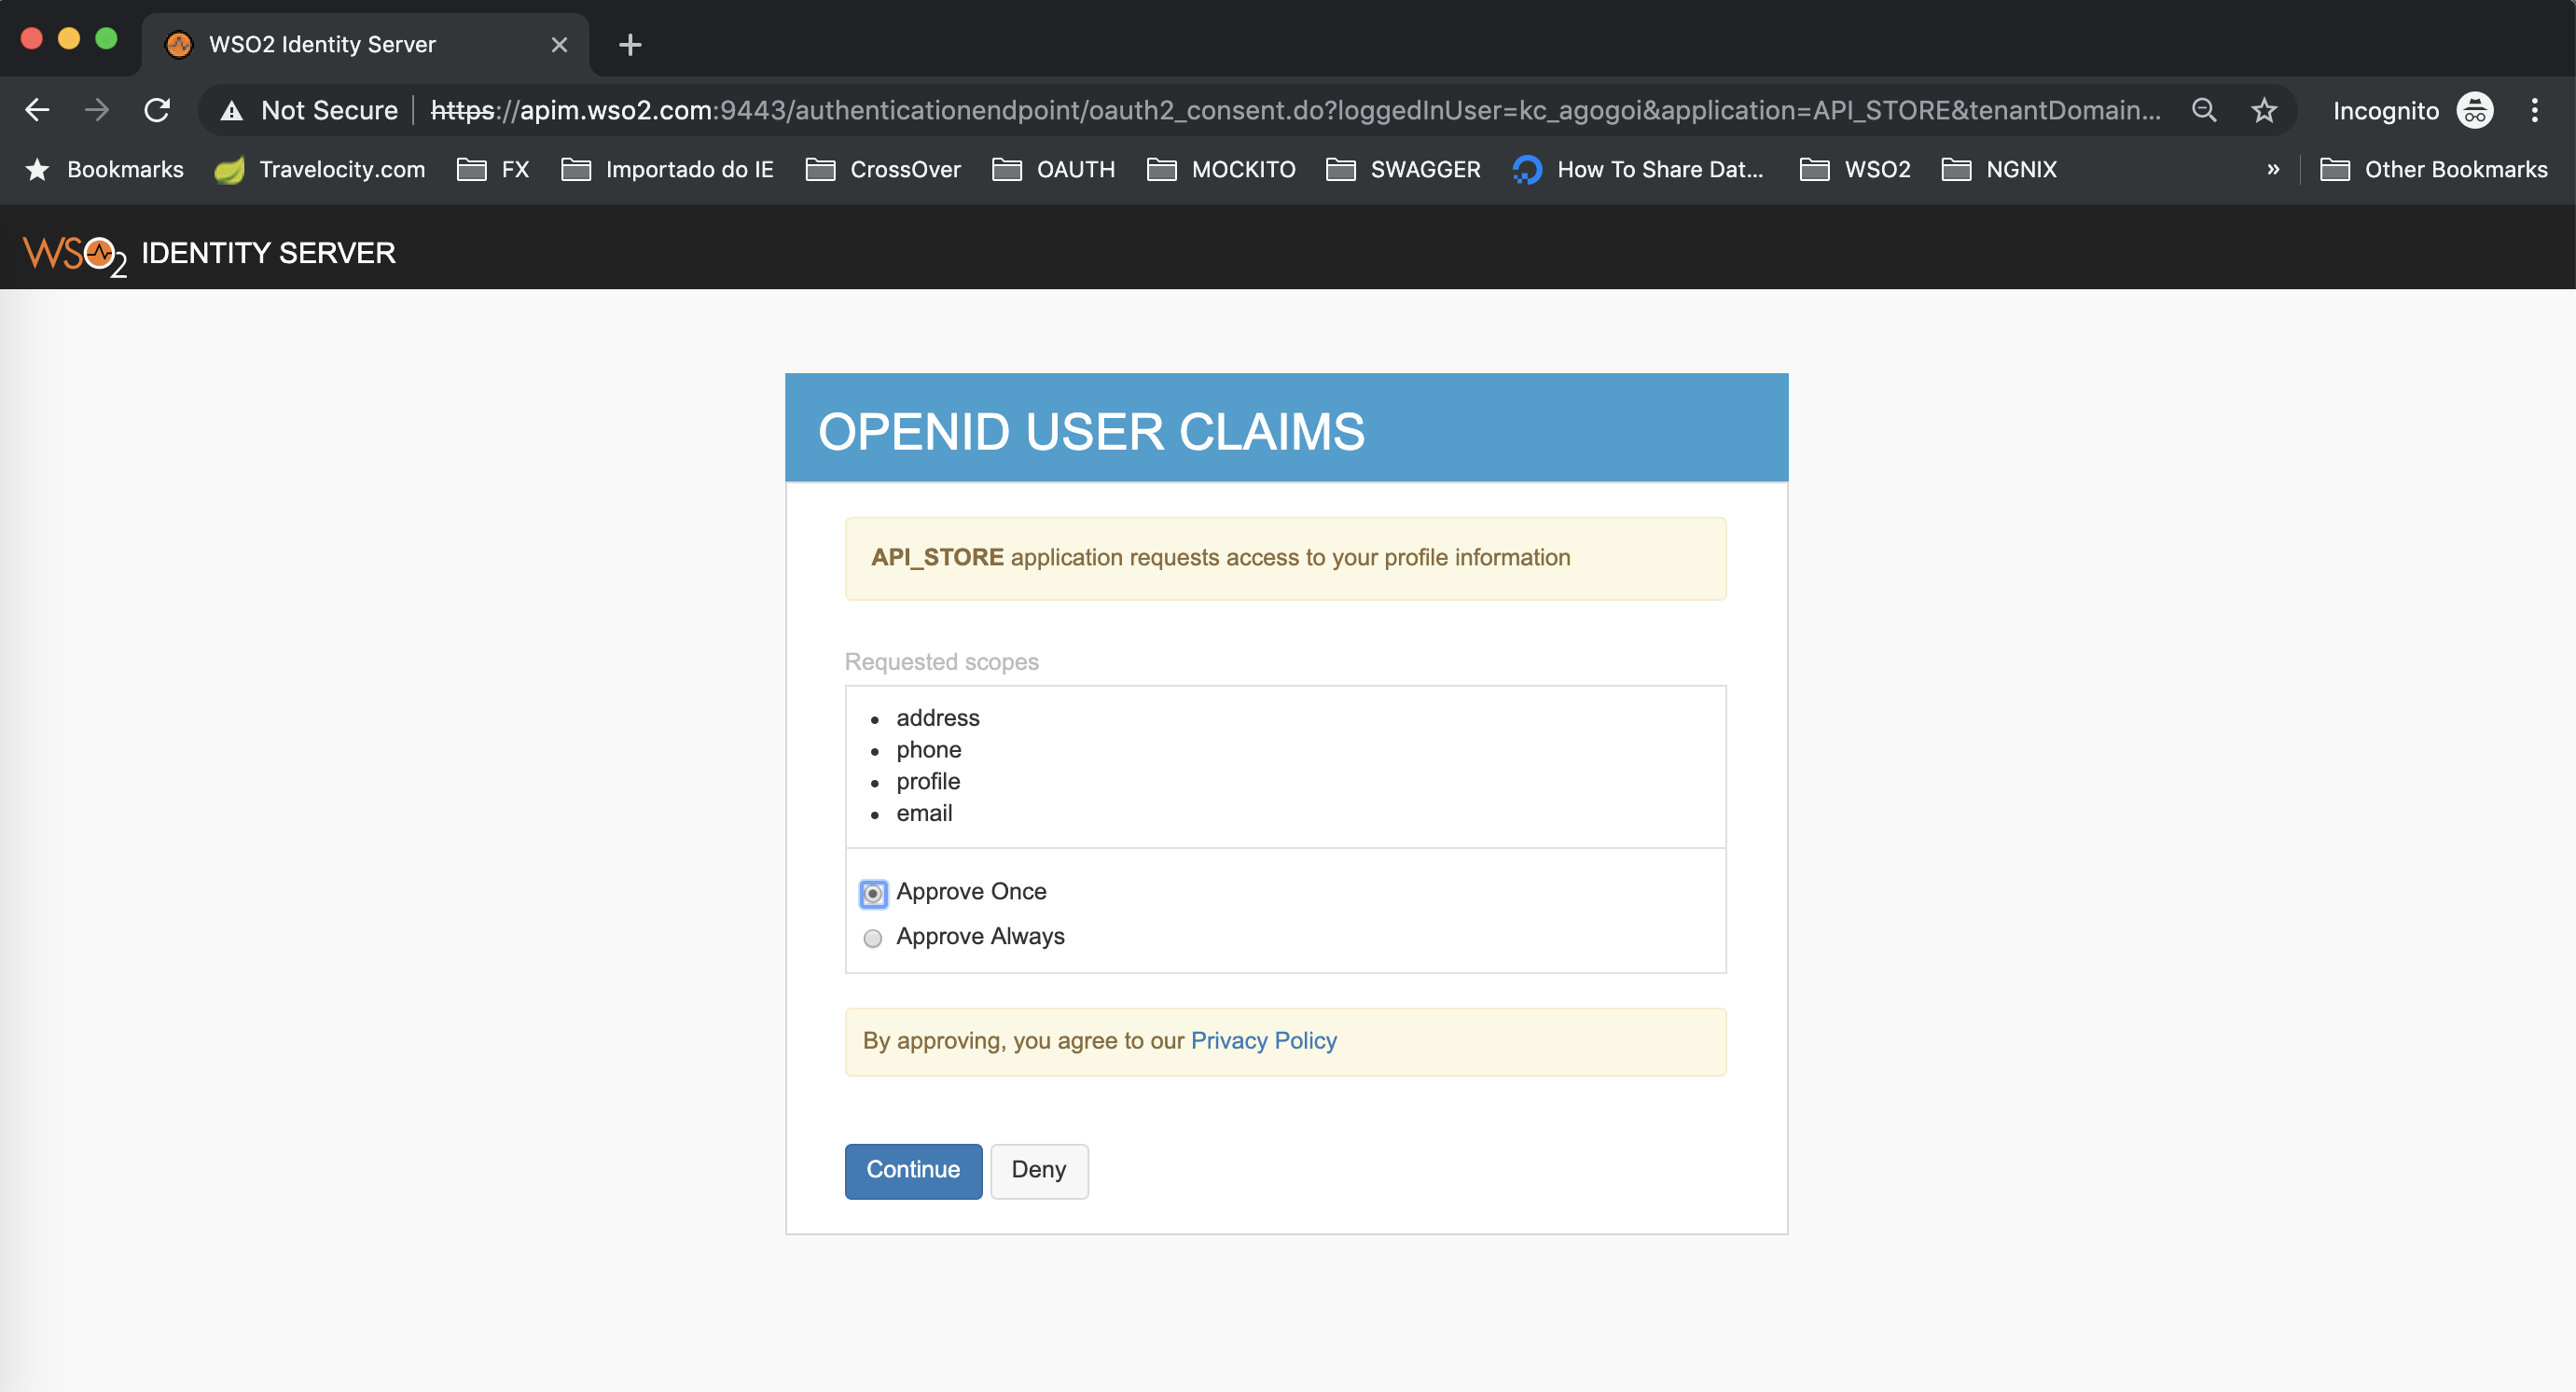This screenshot has height=1392, width=2576.
Task: Select the Approve Once radio option
Action: tap(873, 893)
